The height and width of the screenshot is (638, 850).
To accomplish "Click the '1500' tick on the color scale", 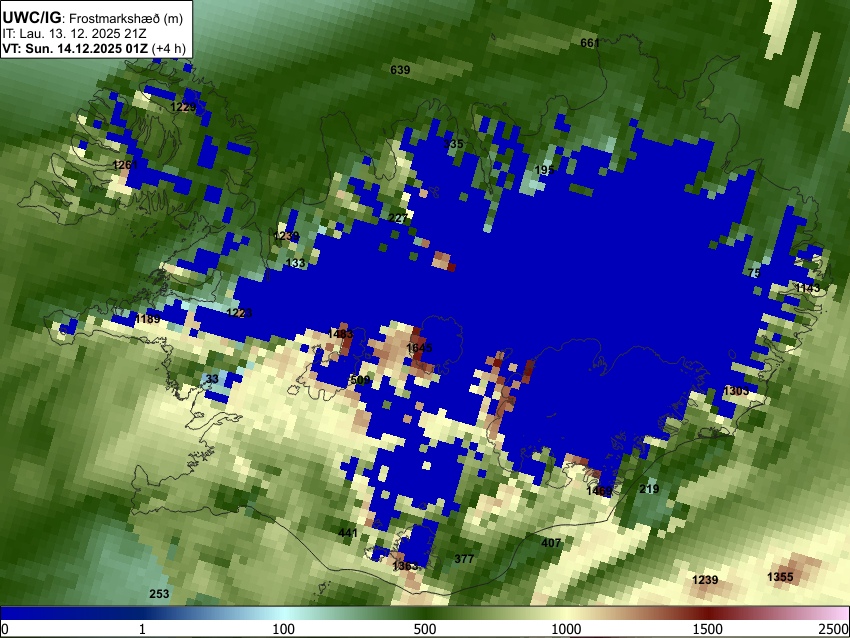I will click(708, 629).
